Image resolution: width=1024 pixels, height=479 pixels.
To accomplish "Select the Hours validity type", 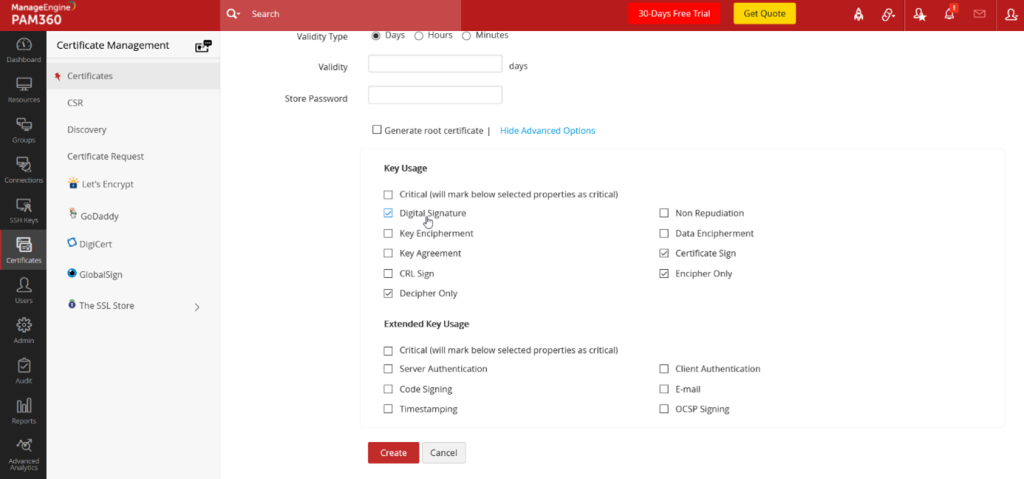I will click(x=419, y=36).
